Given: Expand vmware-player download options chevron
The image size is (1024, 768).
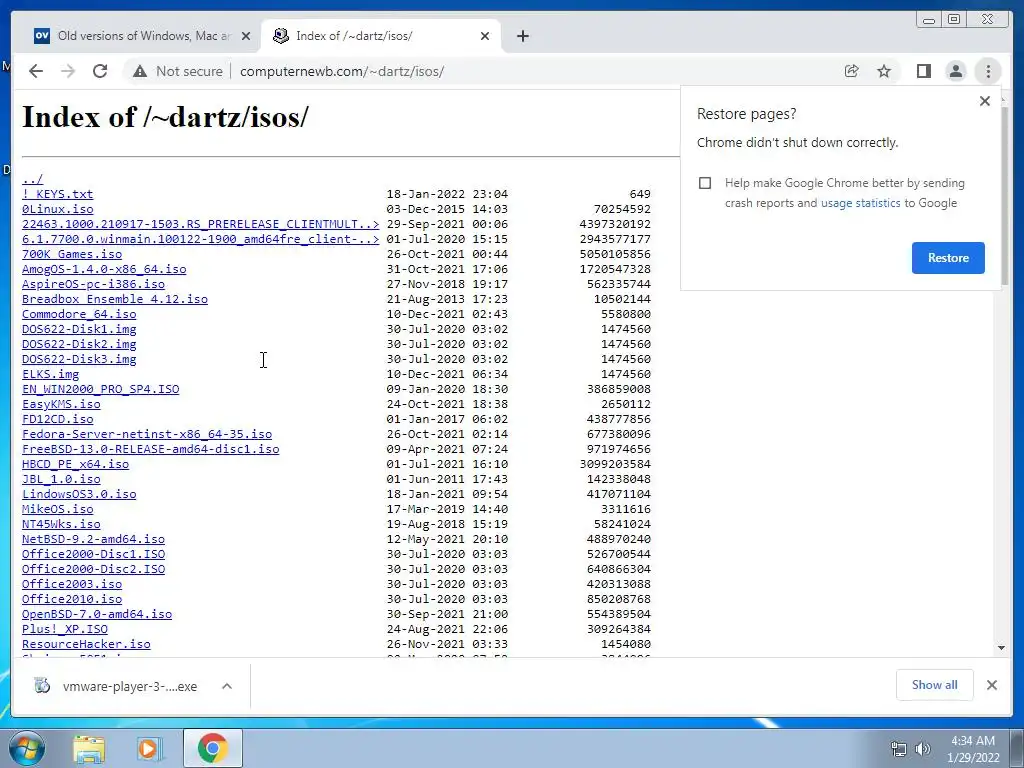Looking at the screenshot, I should (x=227, y=686).
